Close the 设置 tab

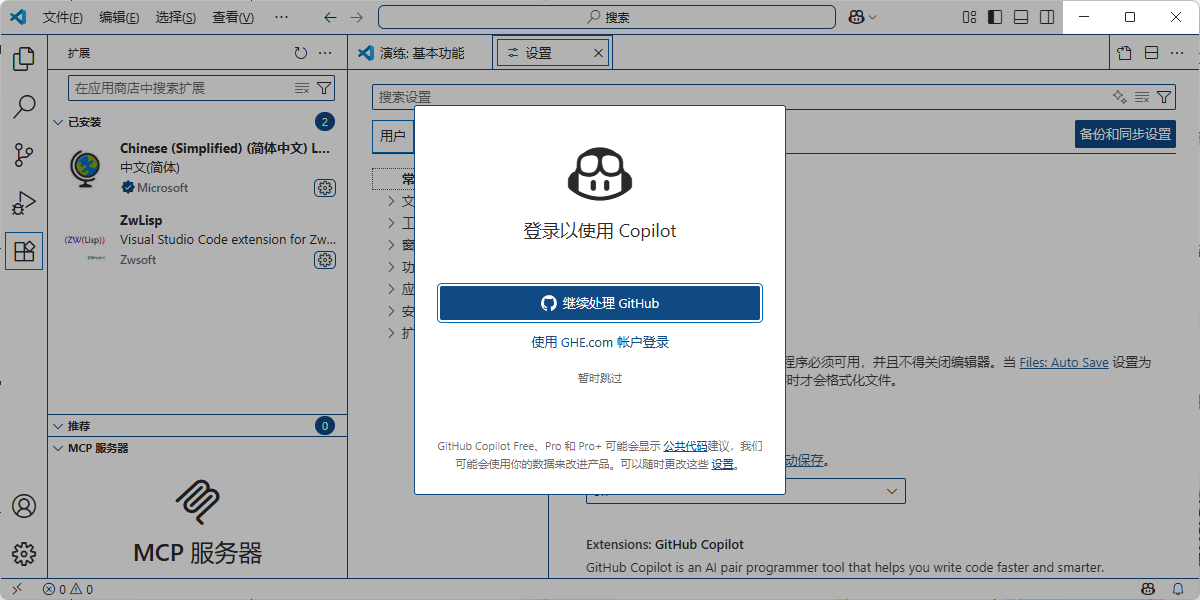598,53
